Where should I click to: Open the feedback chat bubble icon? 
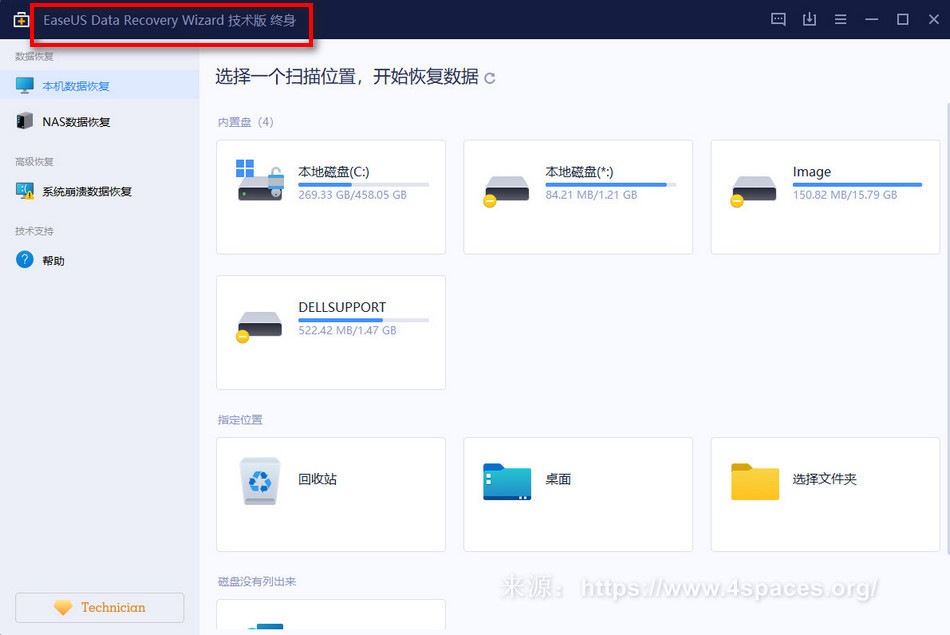pos(778,19)
